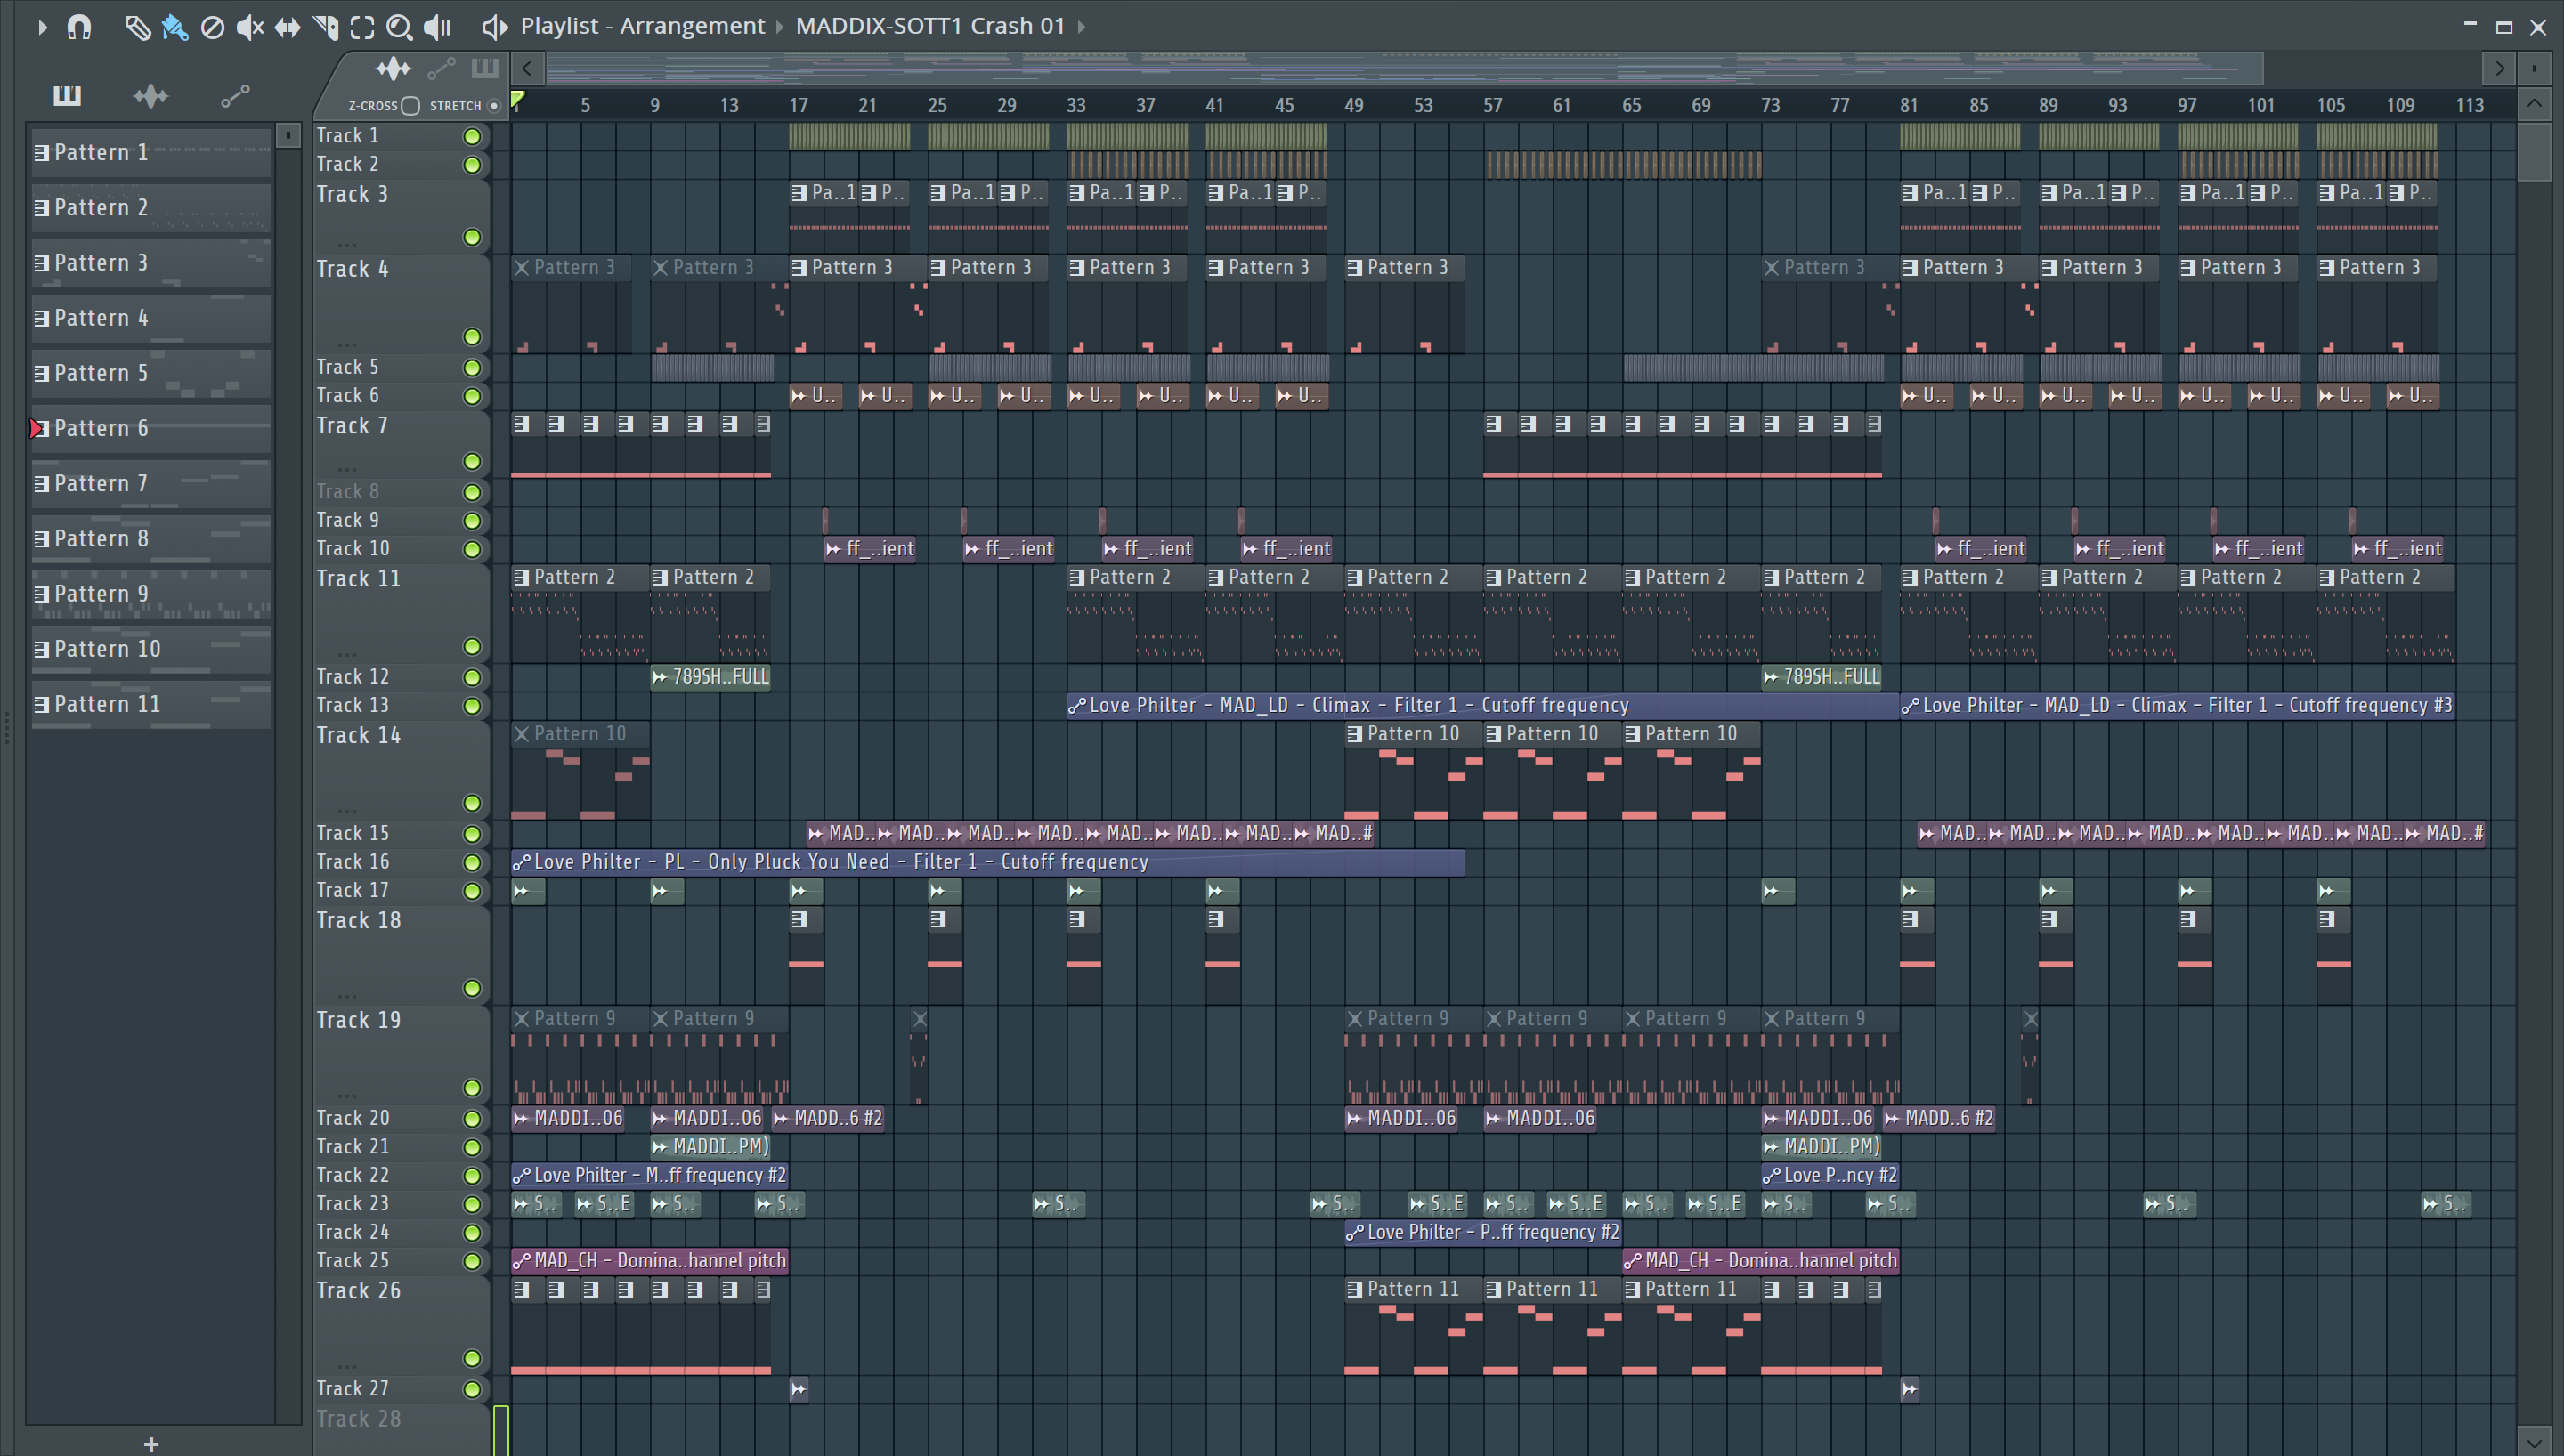The image size is (2564, 1456).
Task: Open Track 4 options dots
Action: coord(347,344)
